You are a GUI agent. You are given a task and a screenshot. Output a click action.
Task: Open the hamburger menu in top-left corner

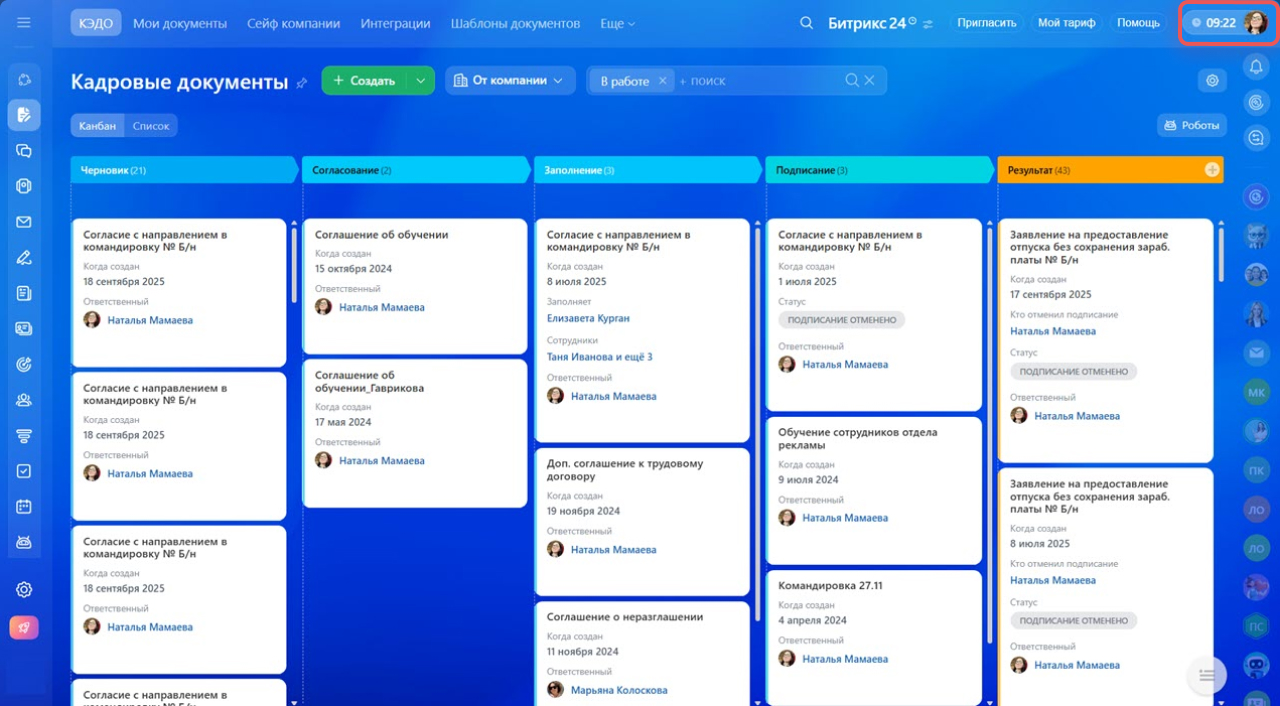[24, 22]
